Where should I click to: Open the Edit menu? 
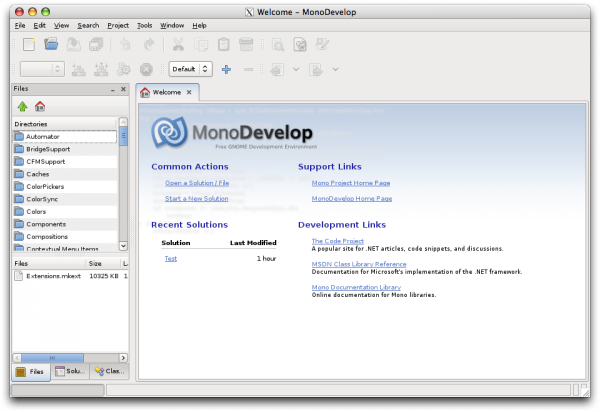pos(39,26)
